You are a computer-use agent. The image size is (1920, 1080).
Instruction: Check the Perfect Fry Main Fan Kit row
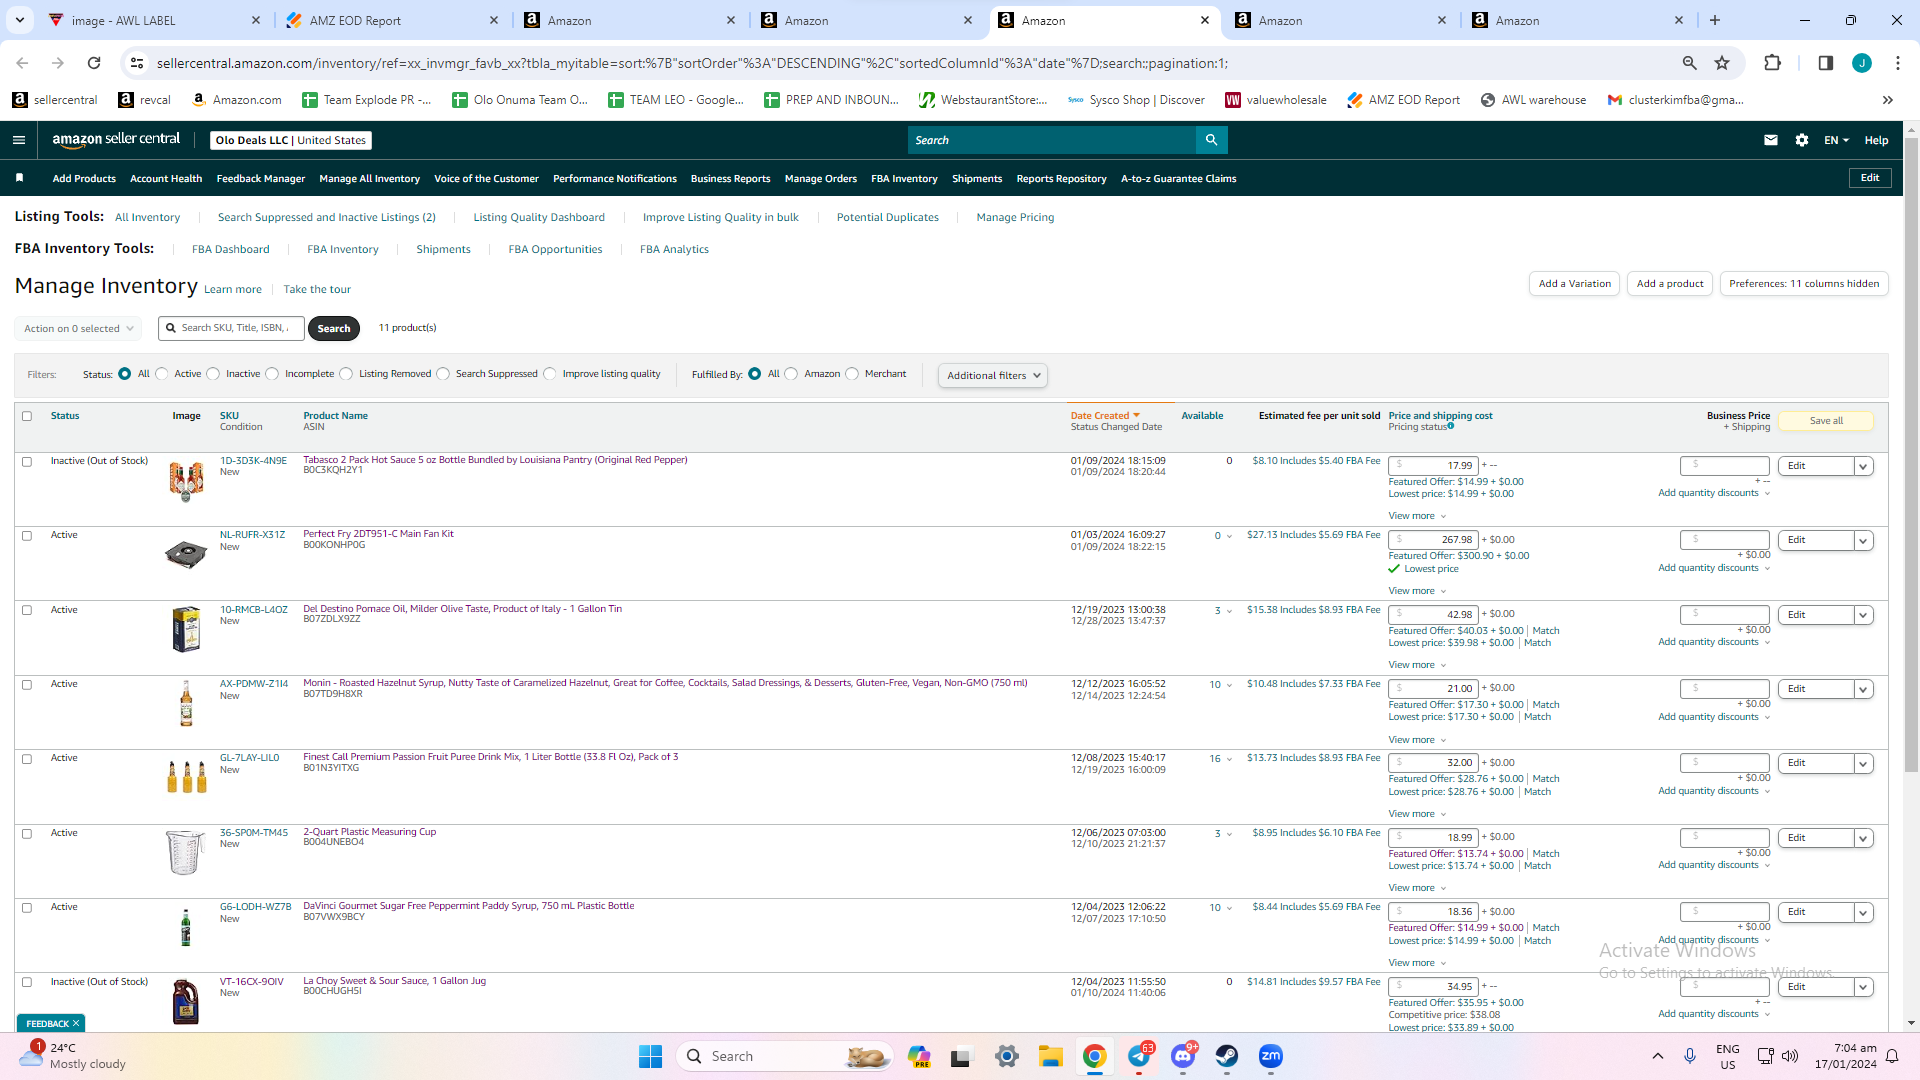(x=27, y=536)
